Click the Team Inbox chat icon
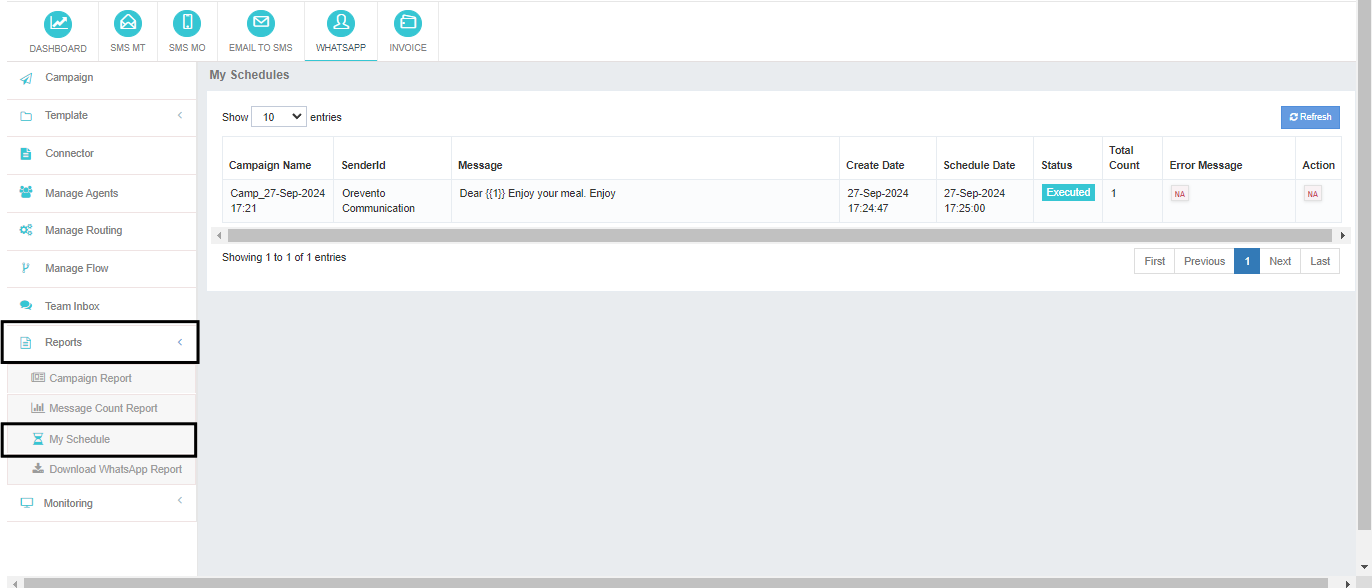Viewport: 1372px width, 588px height. point(26,306)
